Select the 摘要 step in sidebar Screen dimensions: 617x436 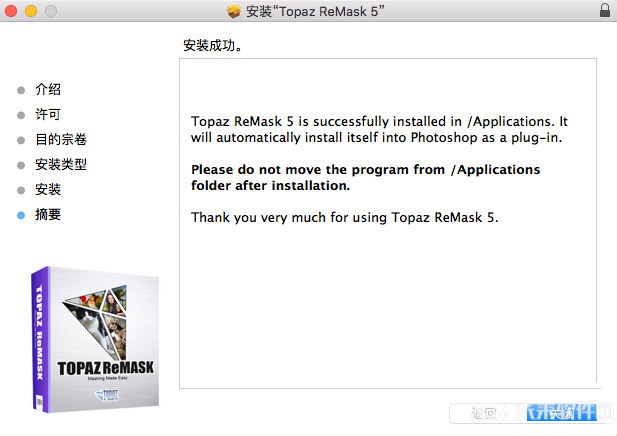click(48, 214)
